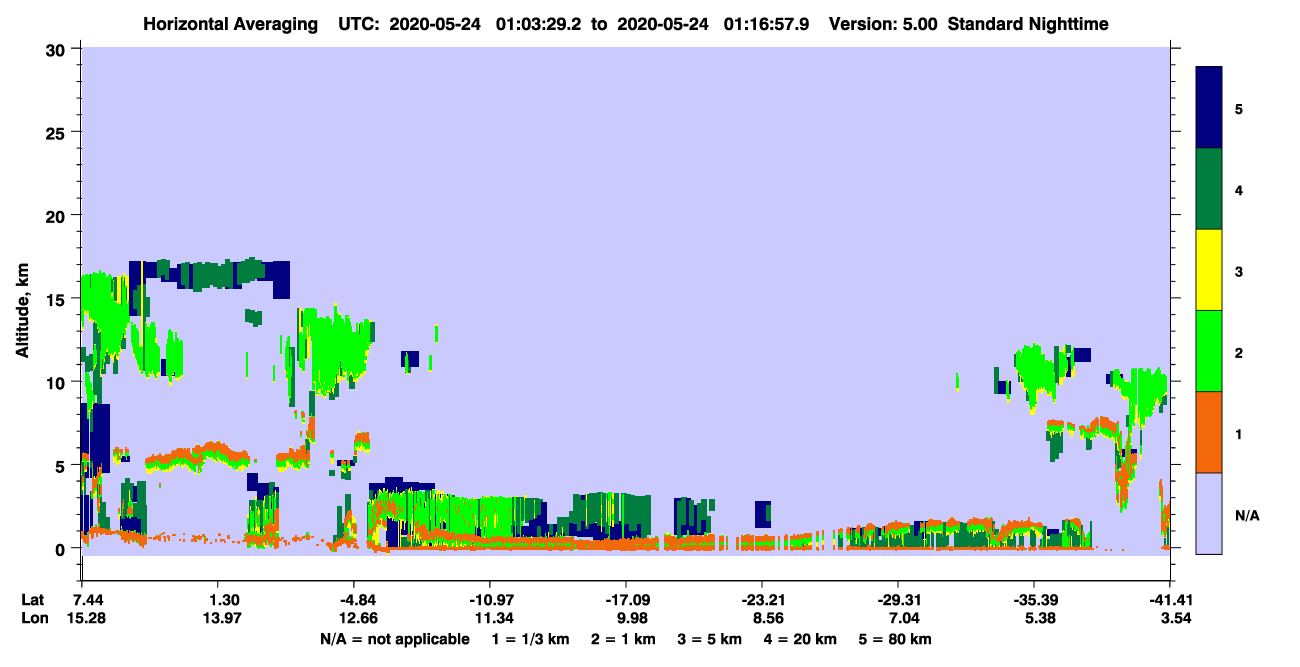The image size is (1300, 667).
Task: Click the lavender N/A colorbar segment
Action: (1209, 513)
